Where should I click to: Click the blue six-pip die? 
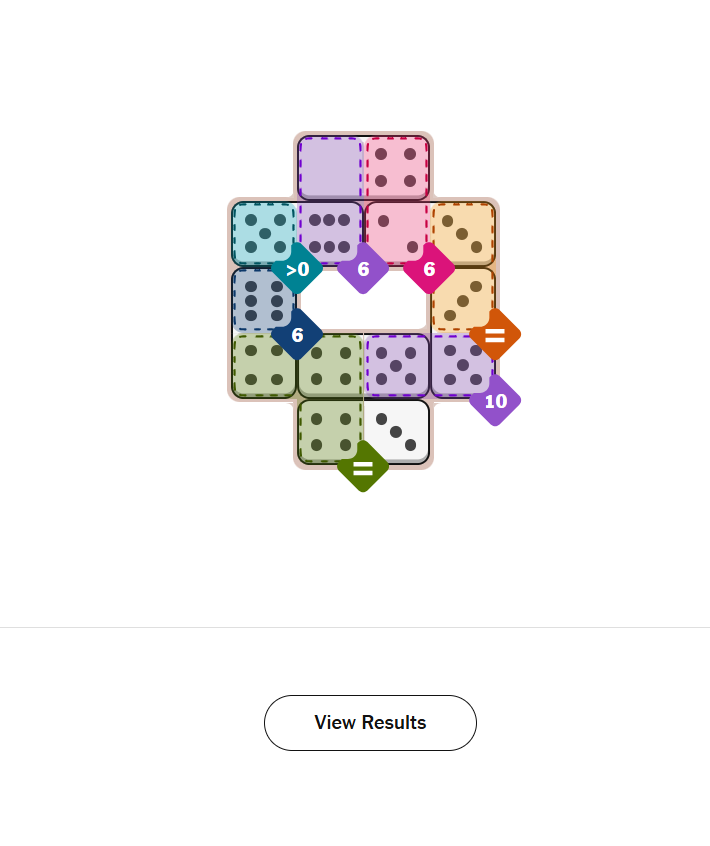pos(263,299)
